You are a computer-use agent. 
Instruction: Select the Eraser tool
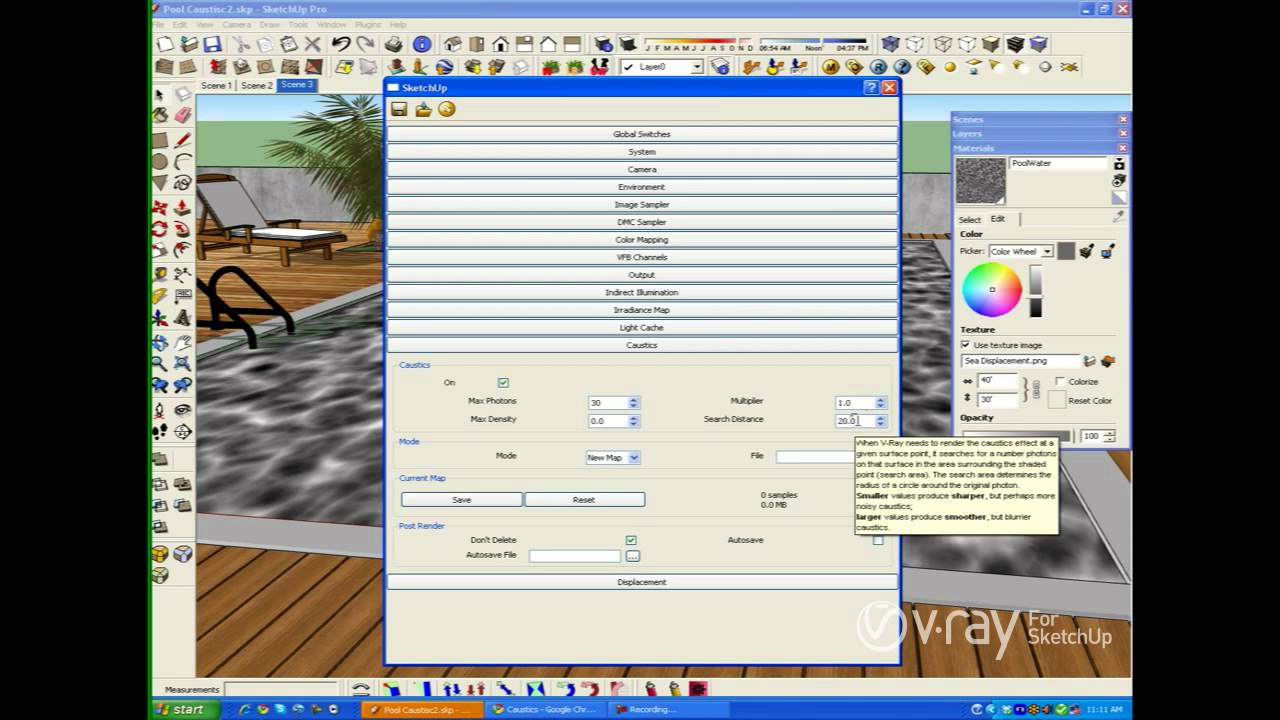pos(182,115)
